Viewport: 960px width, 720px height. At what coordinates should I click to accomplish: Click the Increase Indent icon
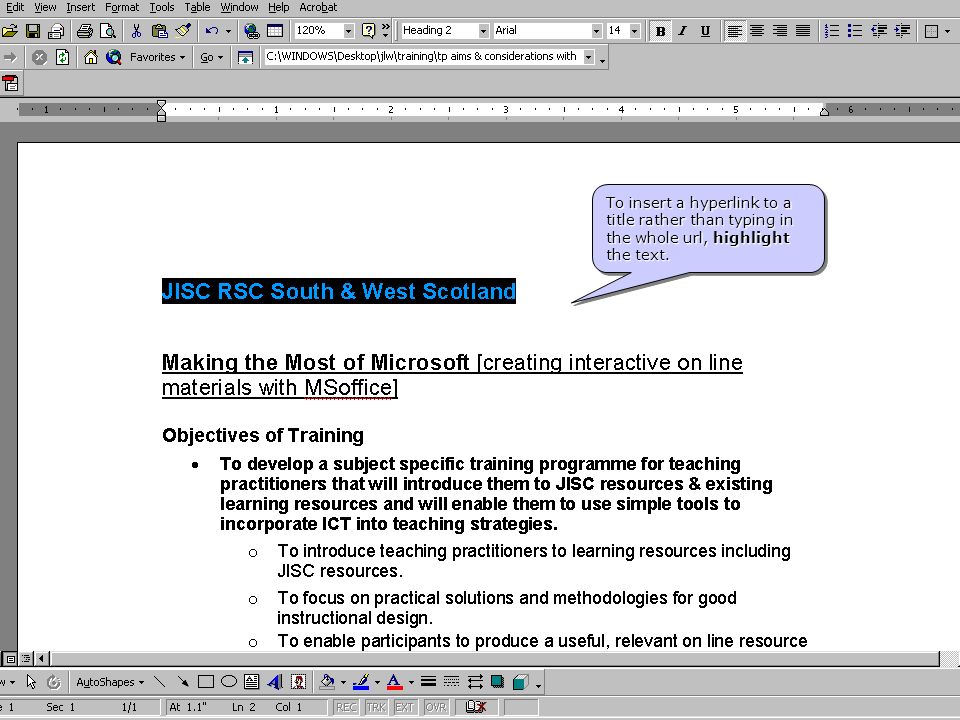902,31
